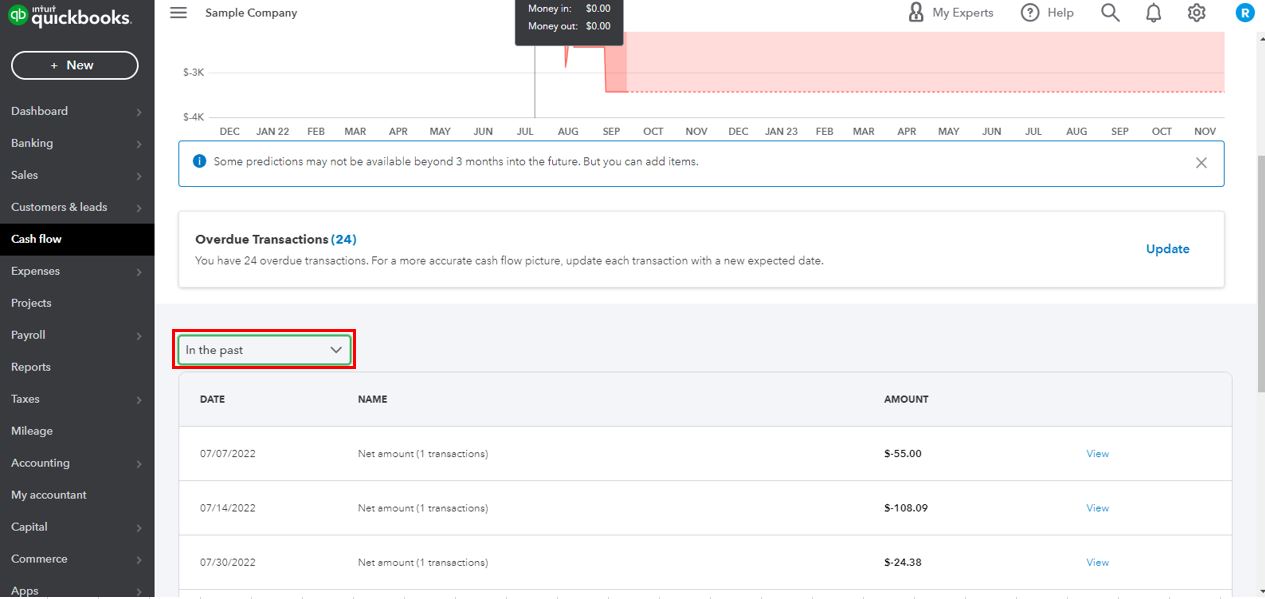This screenshot has height=599, width=1265.
Task: Expand the Capital submenu chevron
Action: [x=139, y=528]
